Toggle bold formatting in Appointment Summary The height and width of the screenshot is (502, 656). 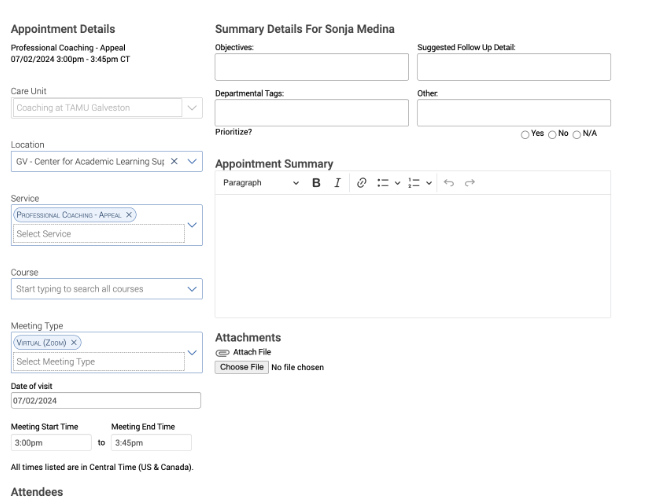click(316, 183)
